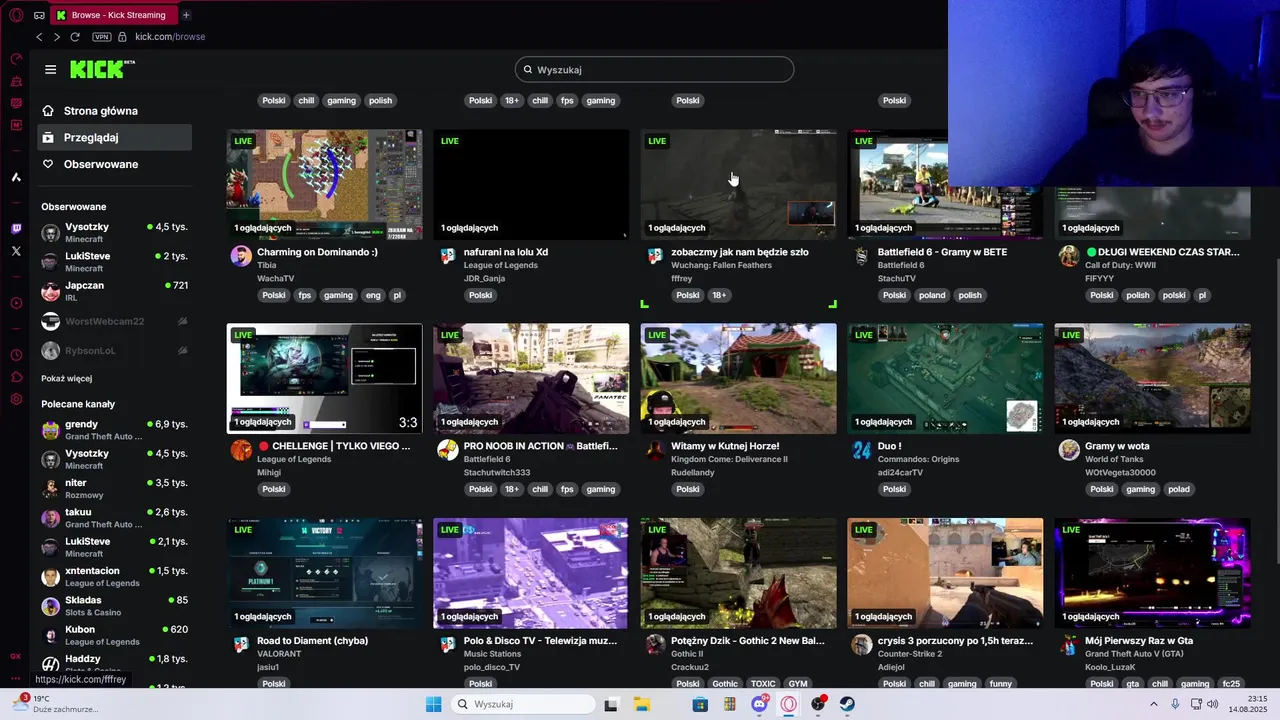
Task: Click the Kick Wyszukaj search field
Action: pyautogui.click(x=655, y=69)
